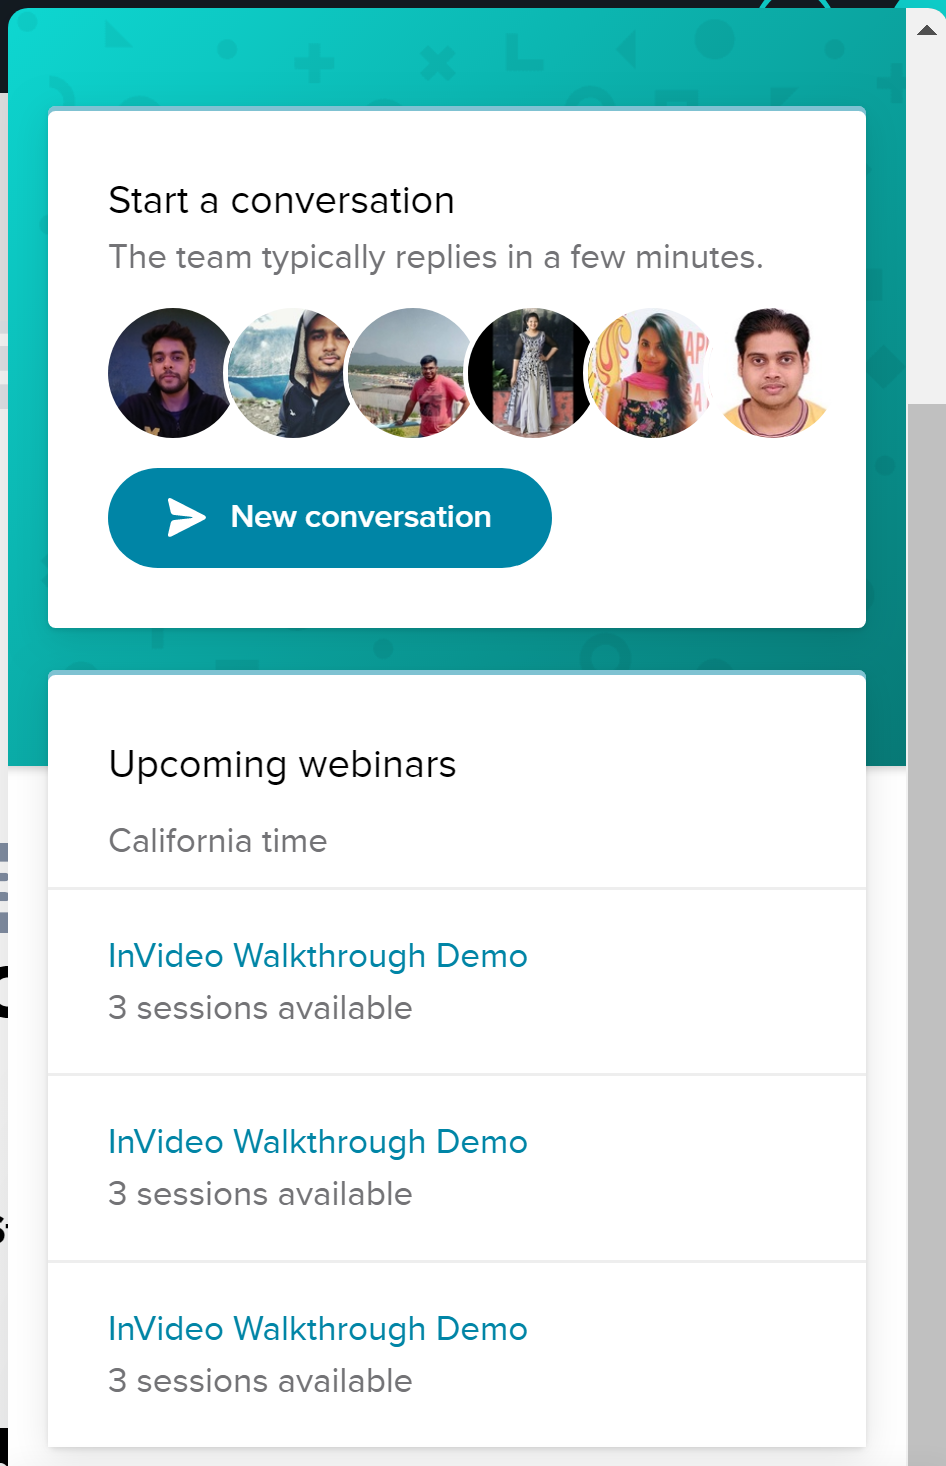The image size is (946, 1466).
Task: Click avatar of bearded man in dark hoodie
Action: (x=170, y=373)
